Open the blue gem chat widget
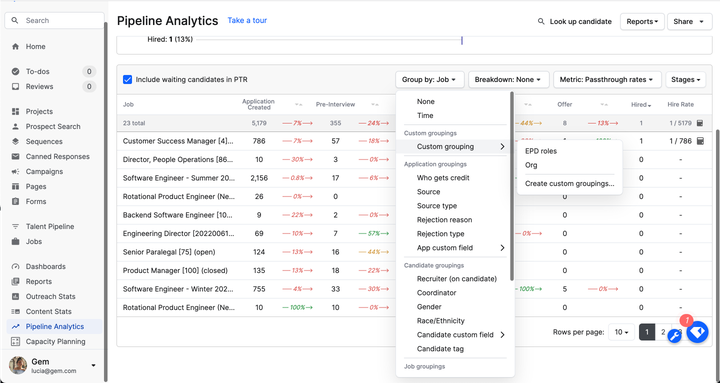Image resolution: width=720 pixels, height=383 pixels. click(698, 332)
